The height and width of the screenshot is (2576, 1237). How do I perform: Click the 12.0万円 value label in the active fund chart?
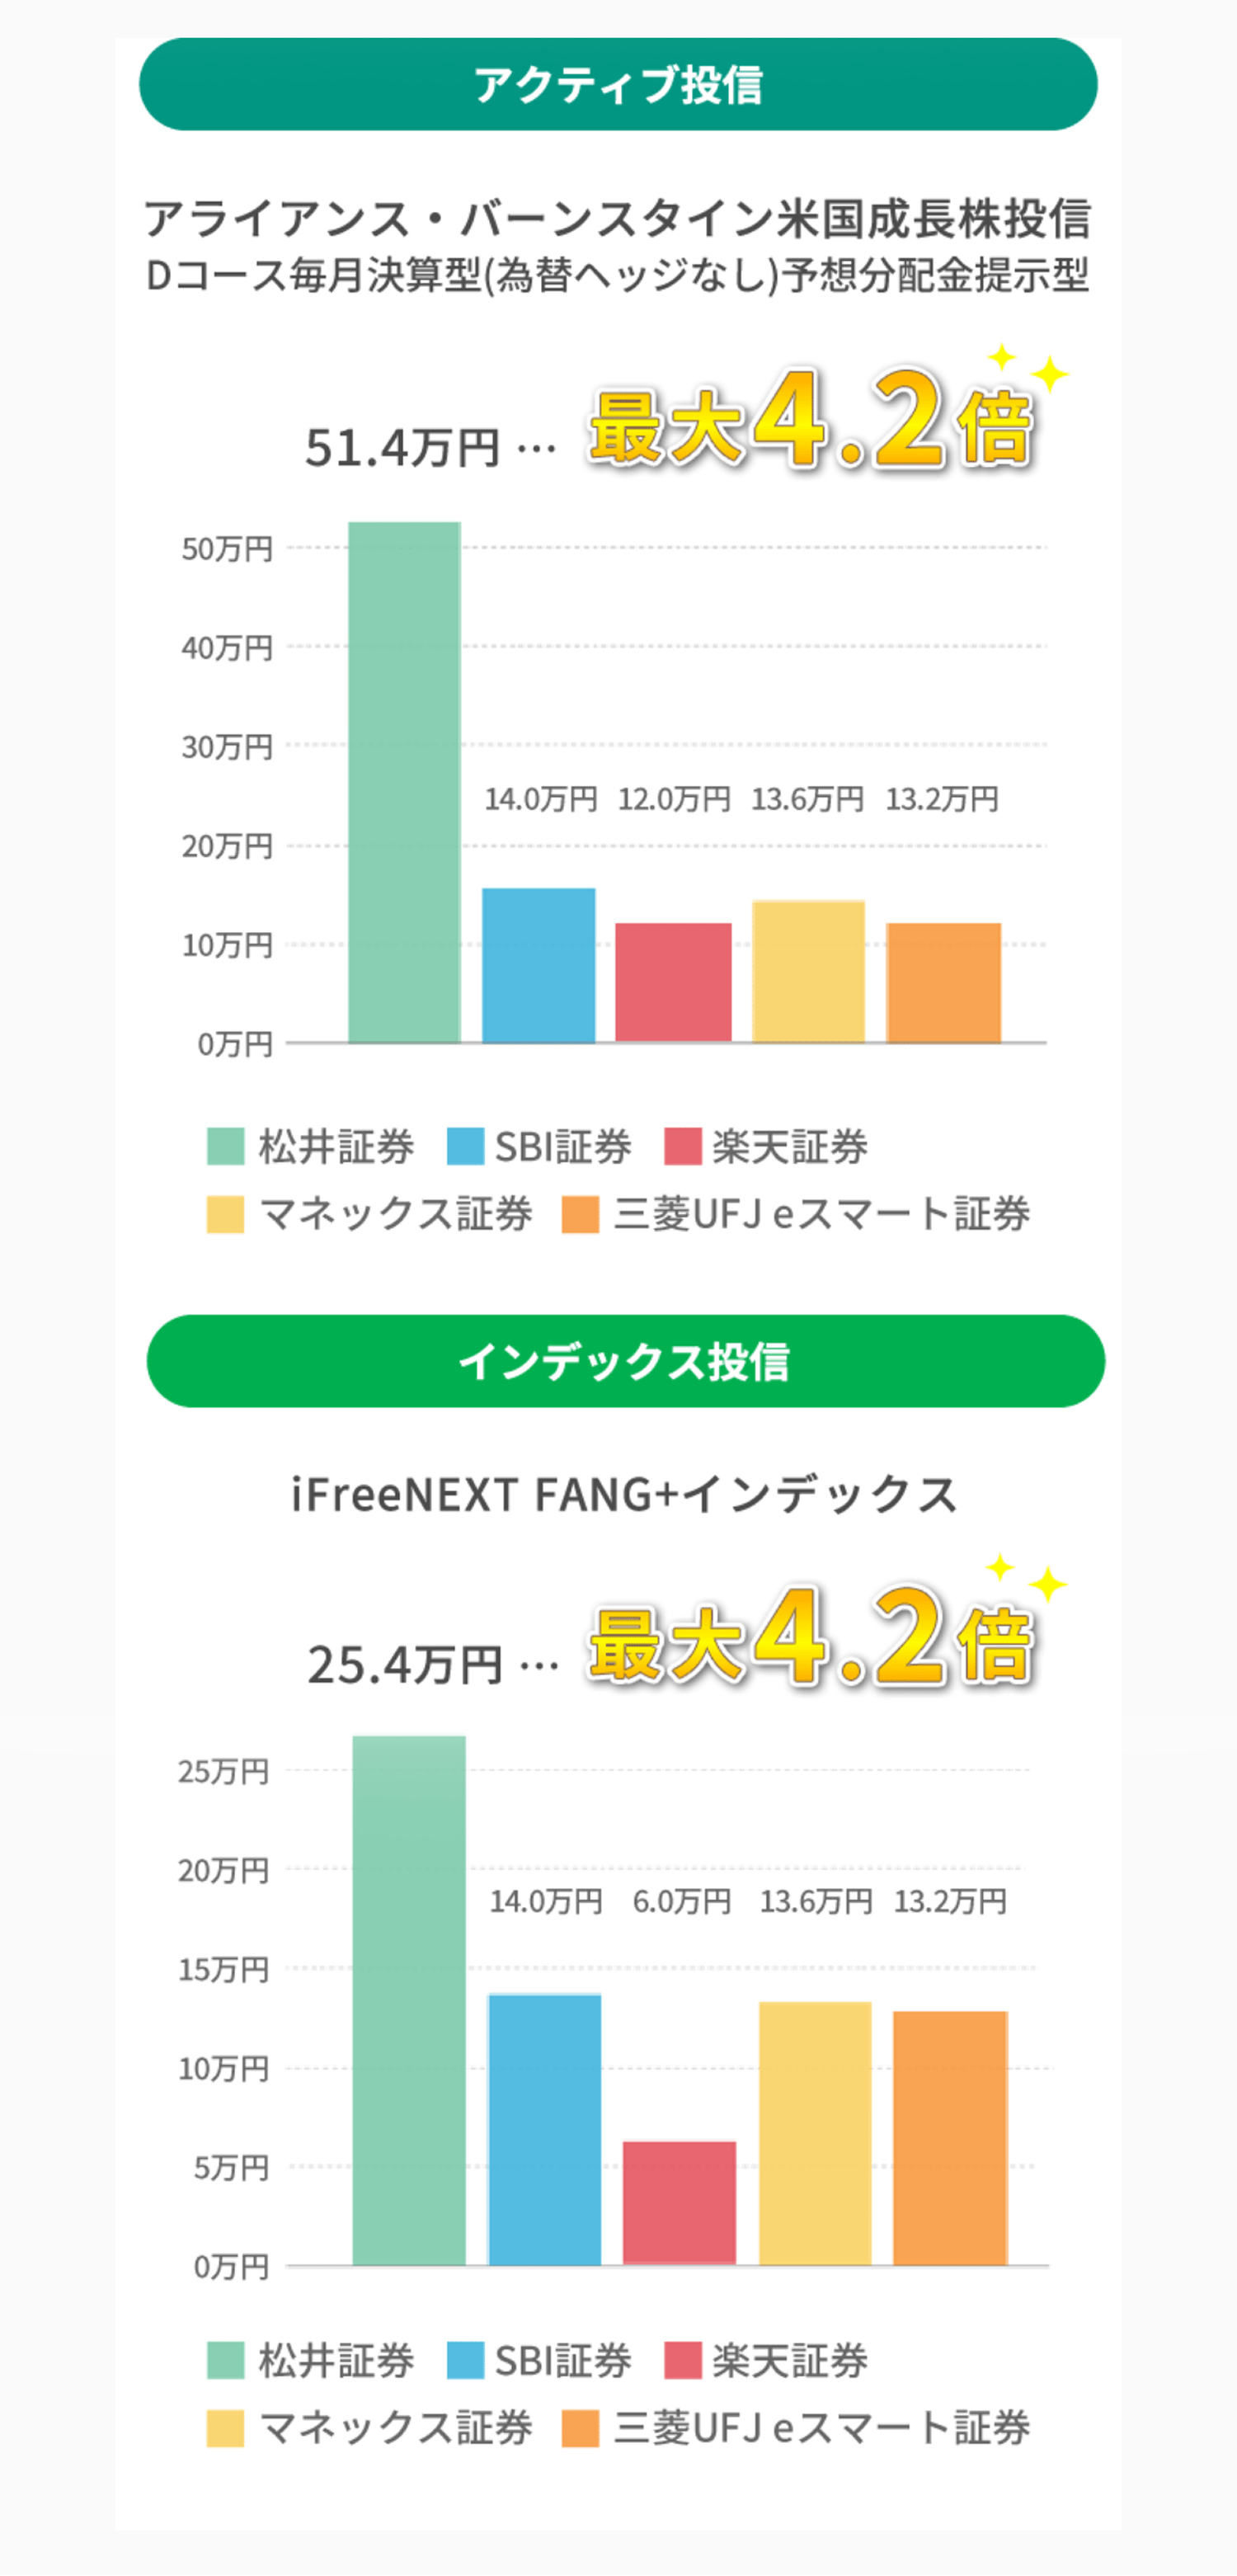click(x=674, y=799)
